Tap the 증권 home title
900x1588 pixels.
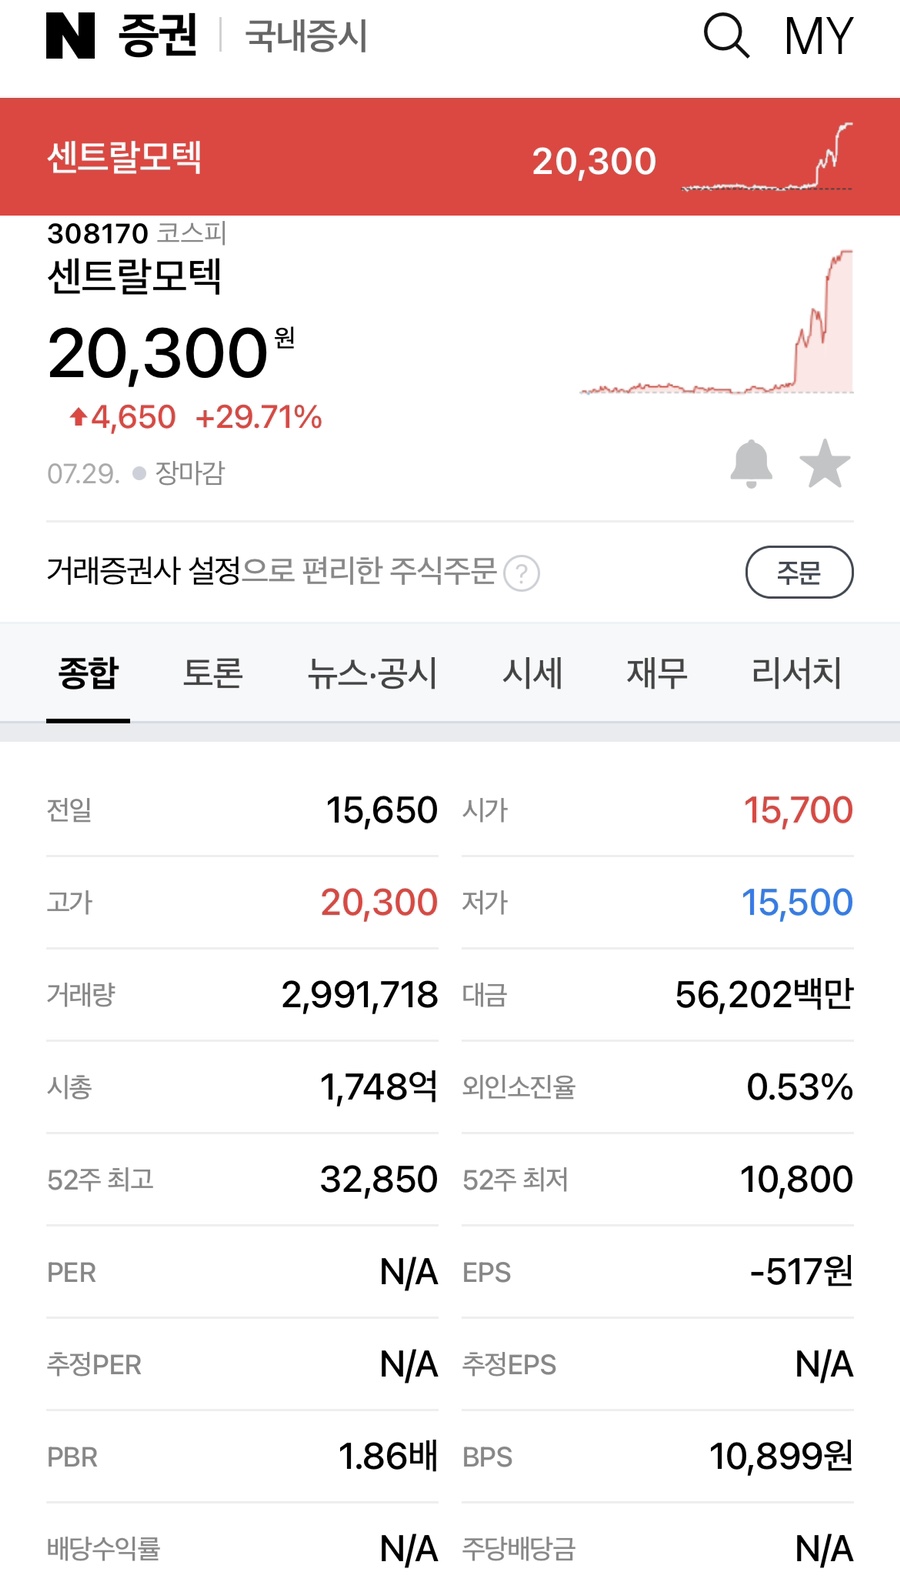pyautogui.click(x=157, y=36)
